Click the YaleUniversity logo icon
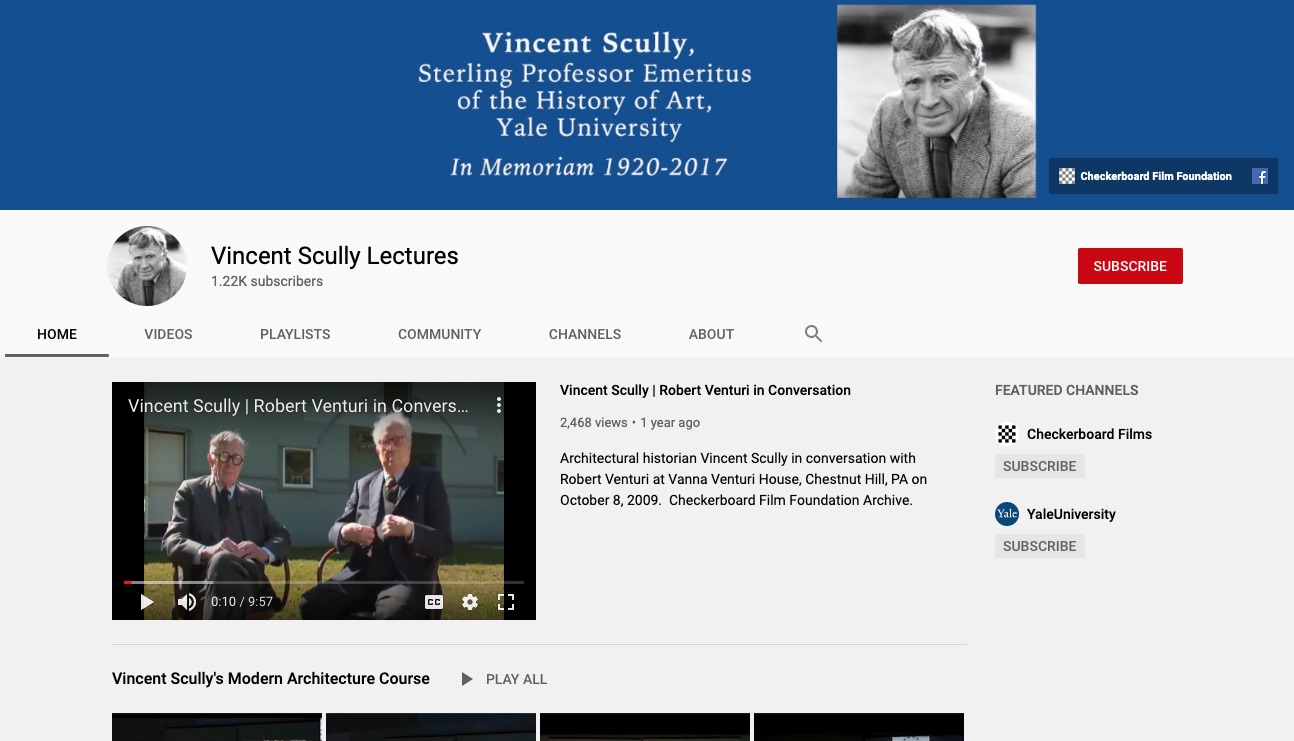 tap(1007, 514)
